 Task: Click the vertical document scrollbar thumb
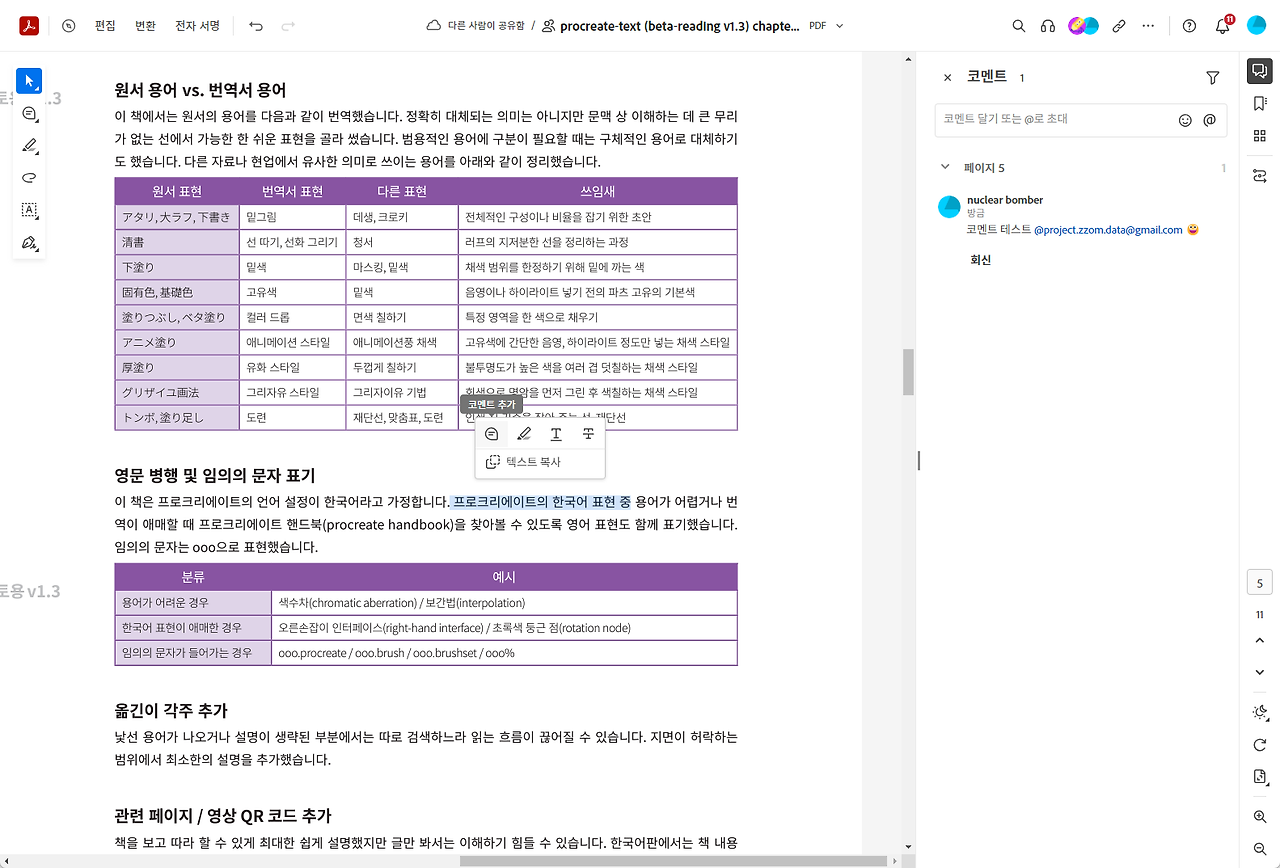pyautogui.click(x=909, y=372)
